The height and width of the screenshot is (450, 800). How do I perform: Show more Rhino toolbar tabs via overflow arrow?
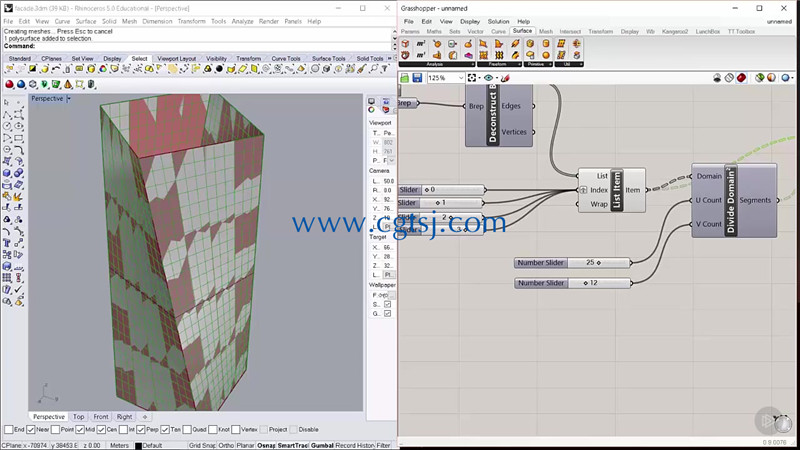[390, 59]
